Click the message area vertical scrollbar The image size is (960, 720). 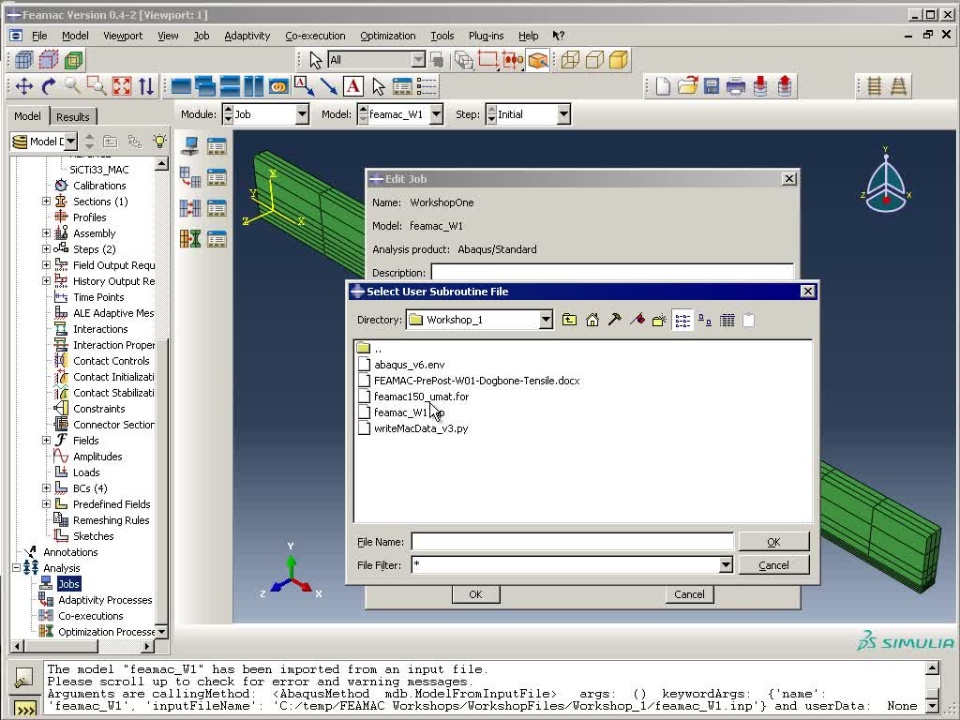coord(932,688)
